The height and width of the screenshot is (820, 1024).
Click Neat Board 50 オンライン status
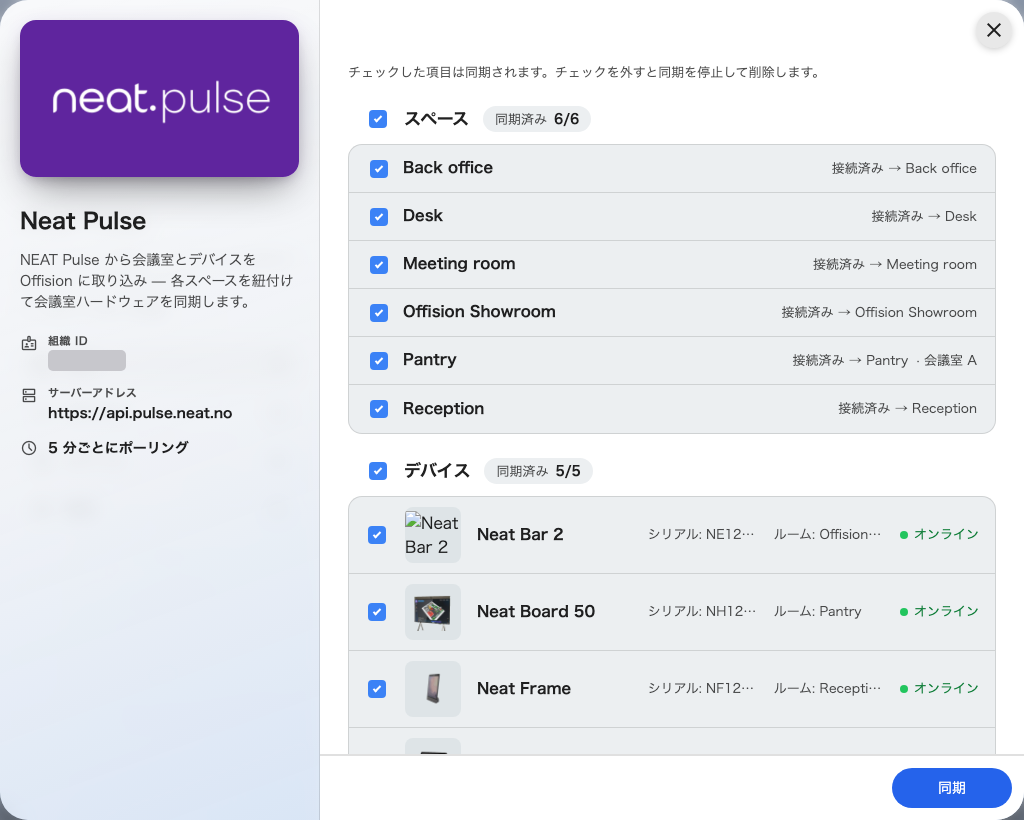point(939,612)
